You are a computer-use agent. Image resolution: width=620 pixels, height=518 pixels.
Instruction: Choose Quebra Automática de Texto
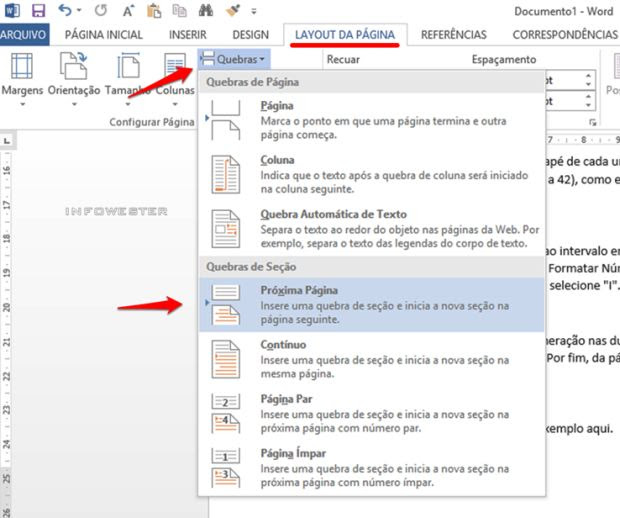[372, 229]
